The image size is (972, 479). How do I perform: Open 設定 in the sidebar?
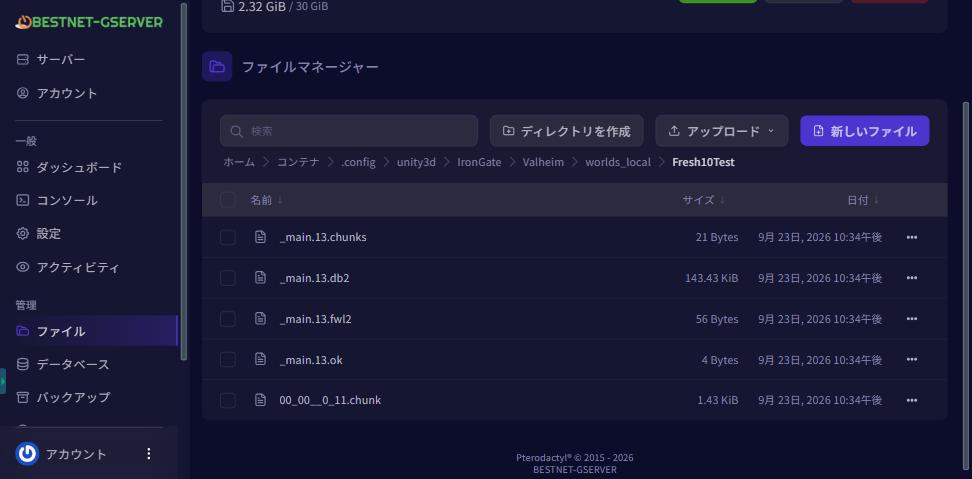click(x=38, y=234)
